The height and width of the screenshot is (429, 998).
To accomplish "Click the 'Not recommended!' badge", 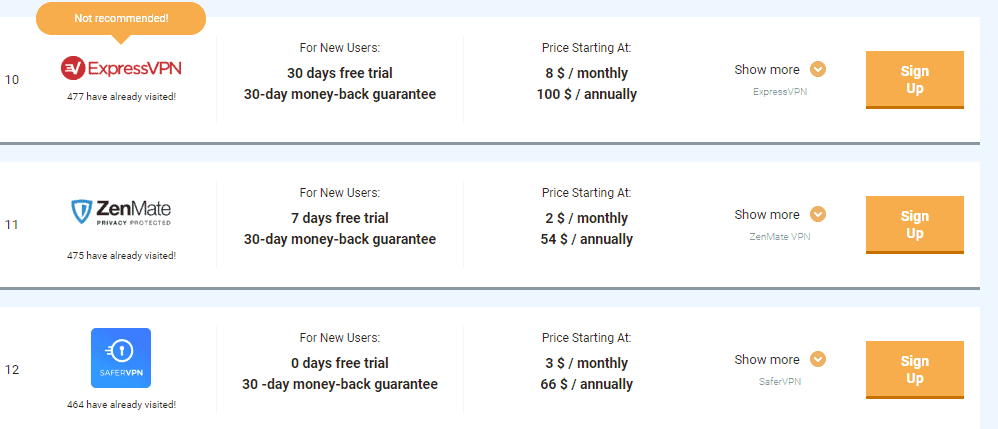I will pos(121,19).
